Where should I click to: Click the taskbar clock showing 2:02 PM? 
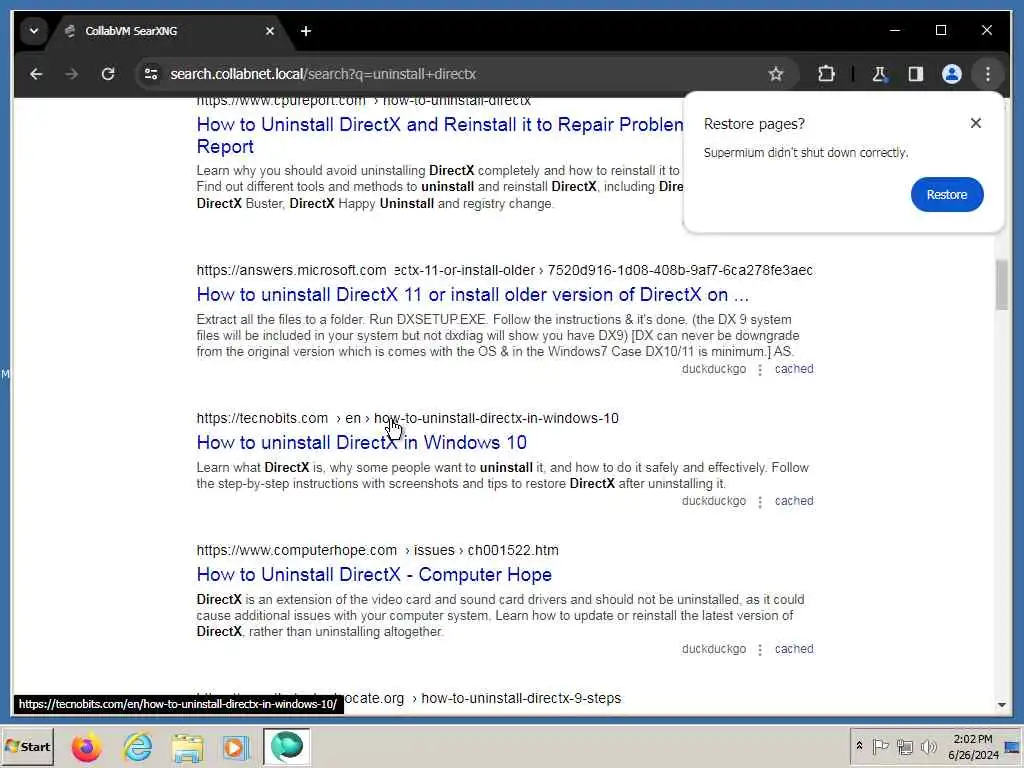(973, 746)
